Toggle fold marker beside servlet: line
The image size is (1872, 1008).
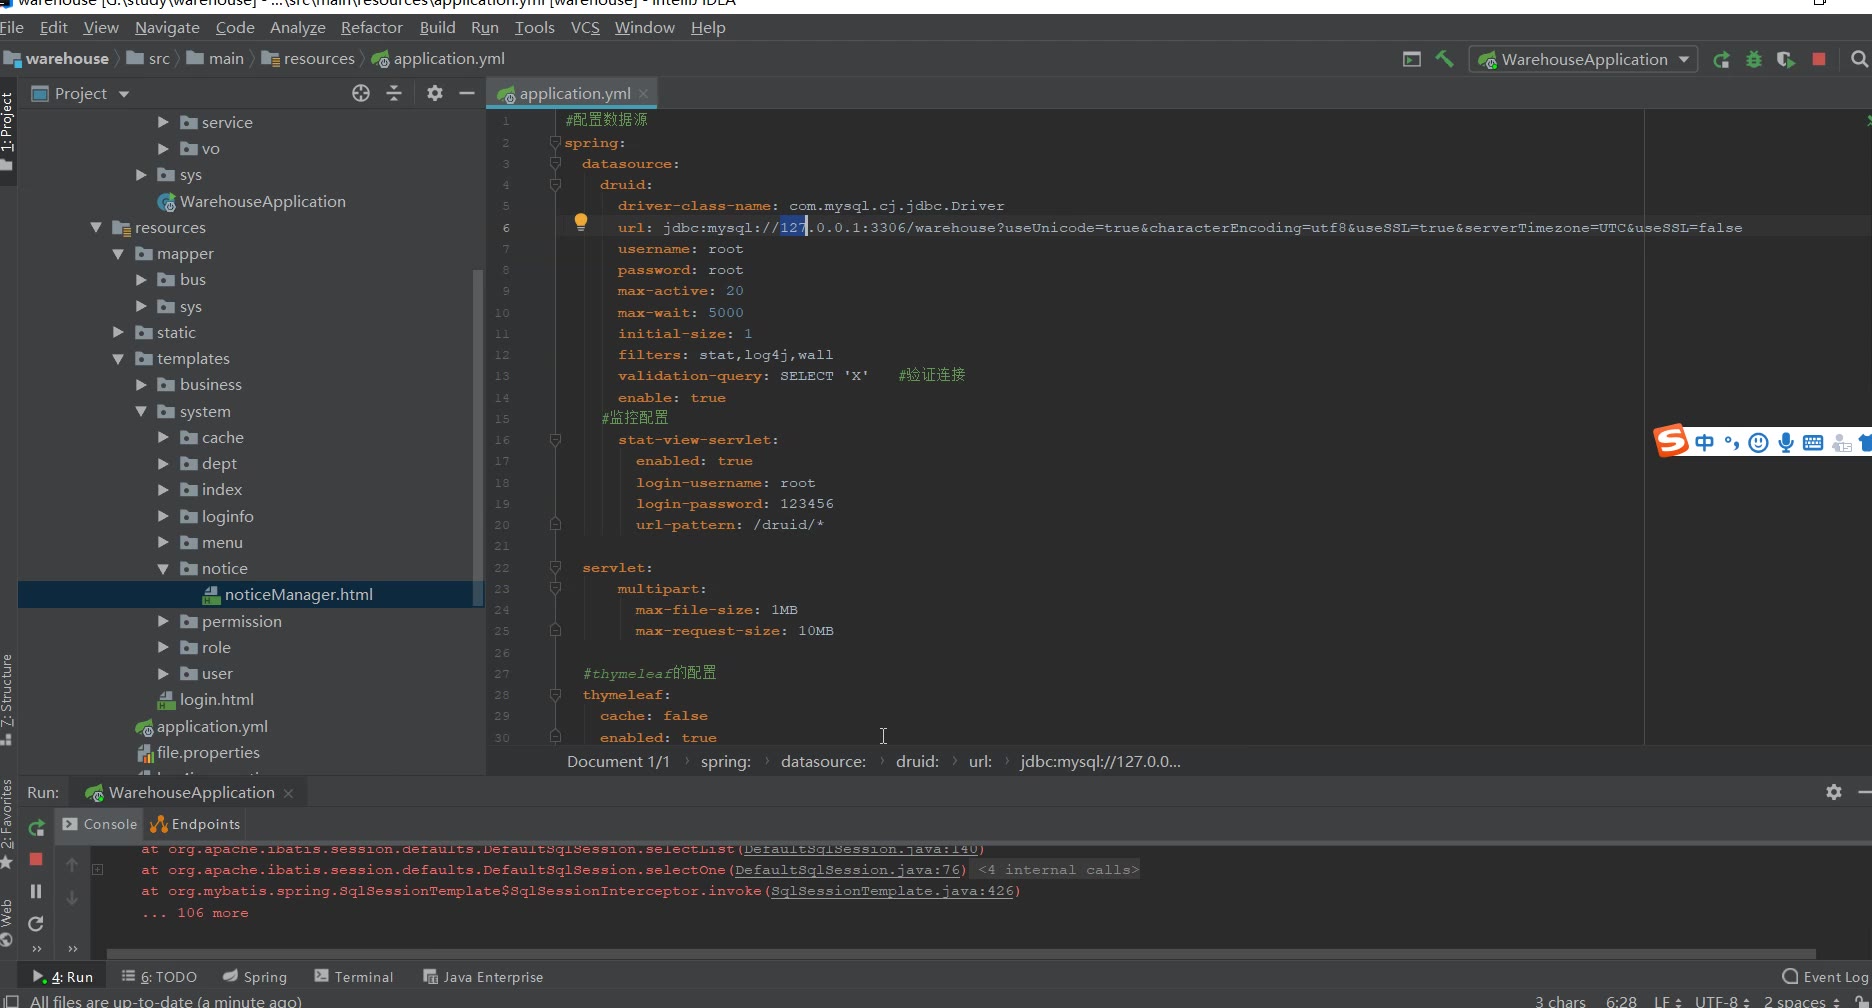[x=555, y=568]
